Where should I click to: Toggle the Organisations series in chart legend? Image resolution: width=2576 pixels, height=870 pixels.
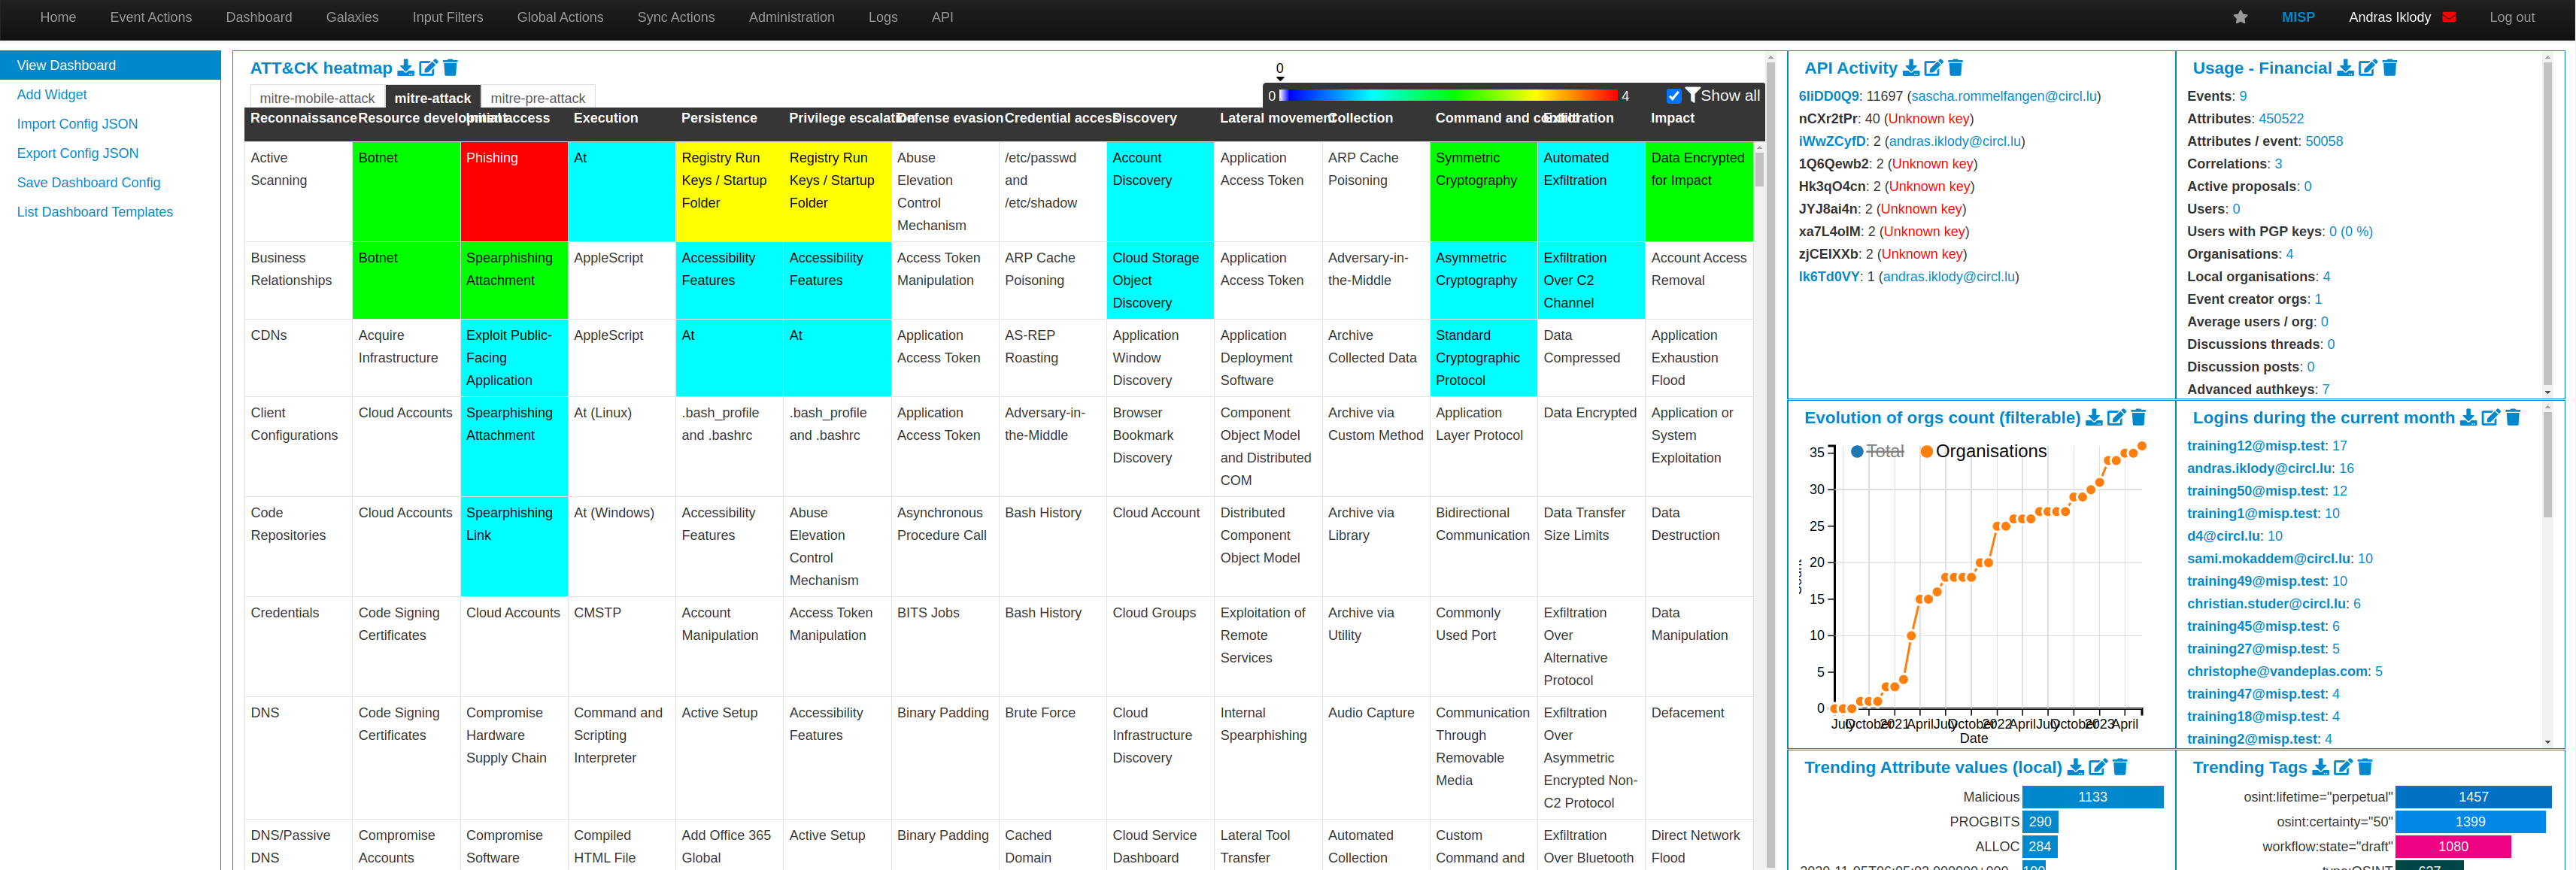[x=1990, y=452]
